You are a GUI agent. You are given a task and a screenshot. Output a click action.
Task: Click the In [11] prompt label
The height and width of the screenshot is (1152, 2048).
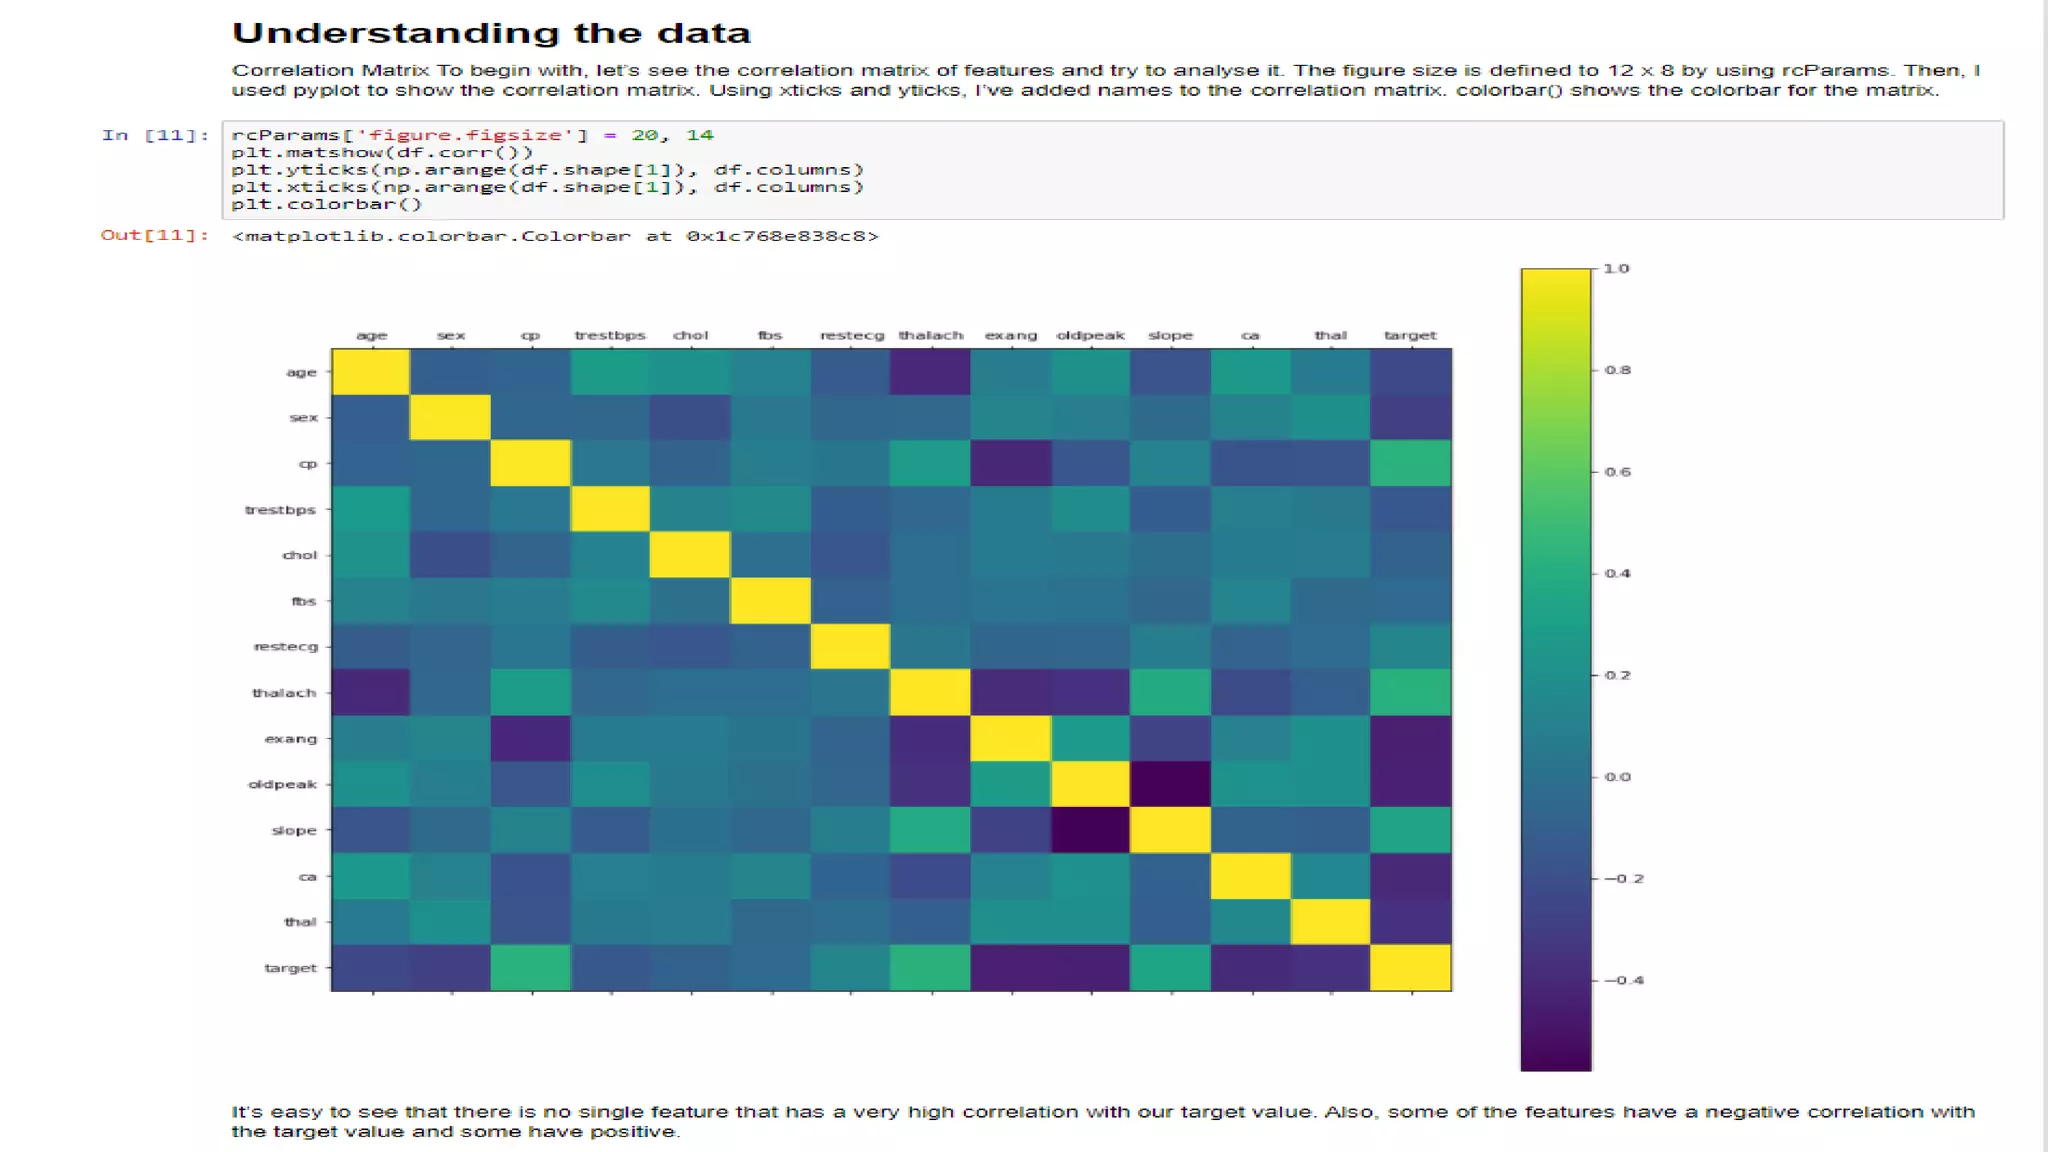pos(155,135)
